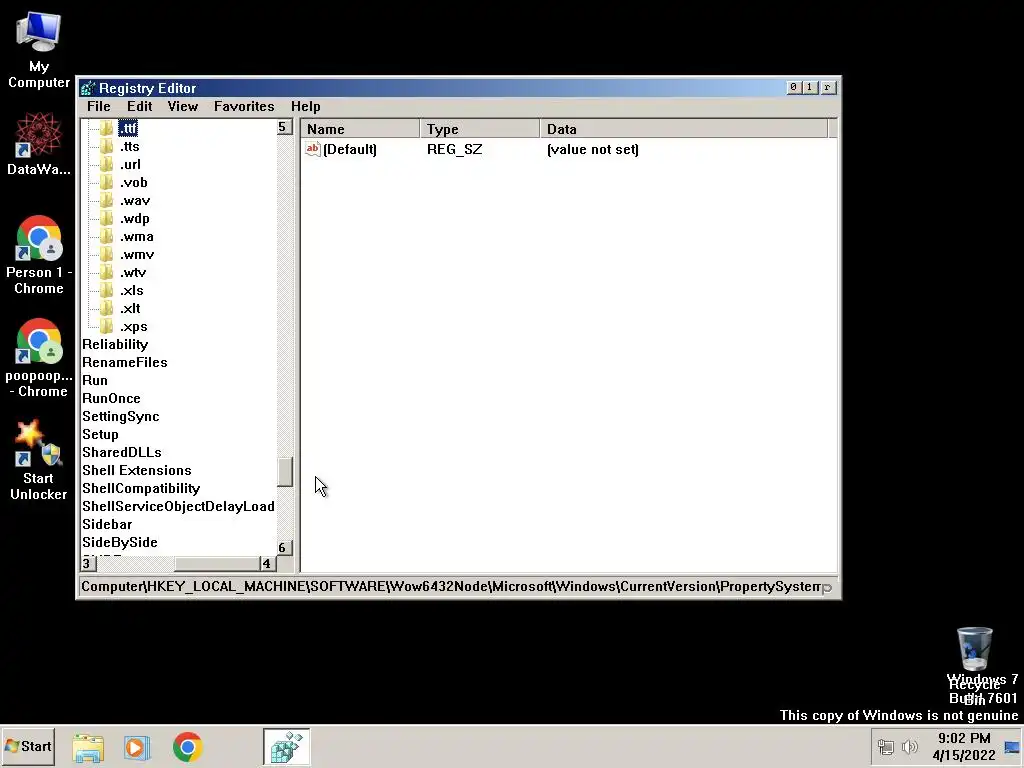
Task: Open the View menu
Action: (183, 106)
